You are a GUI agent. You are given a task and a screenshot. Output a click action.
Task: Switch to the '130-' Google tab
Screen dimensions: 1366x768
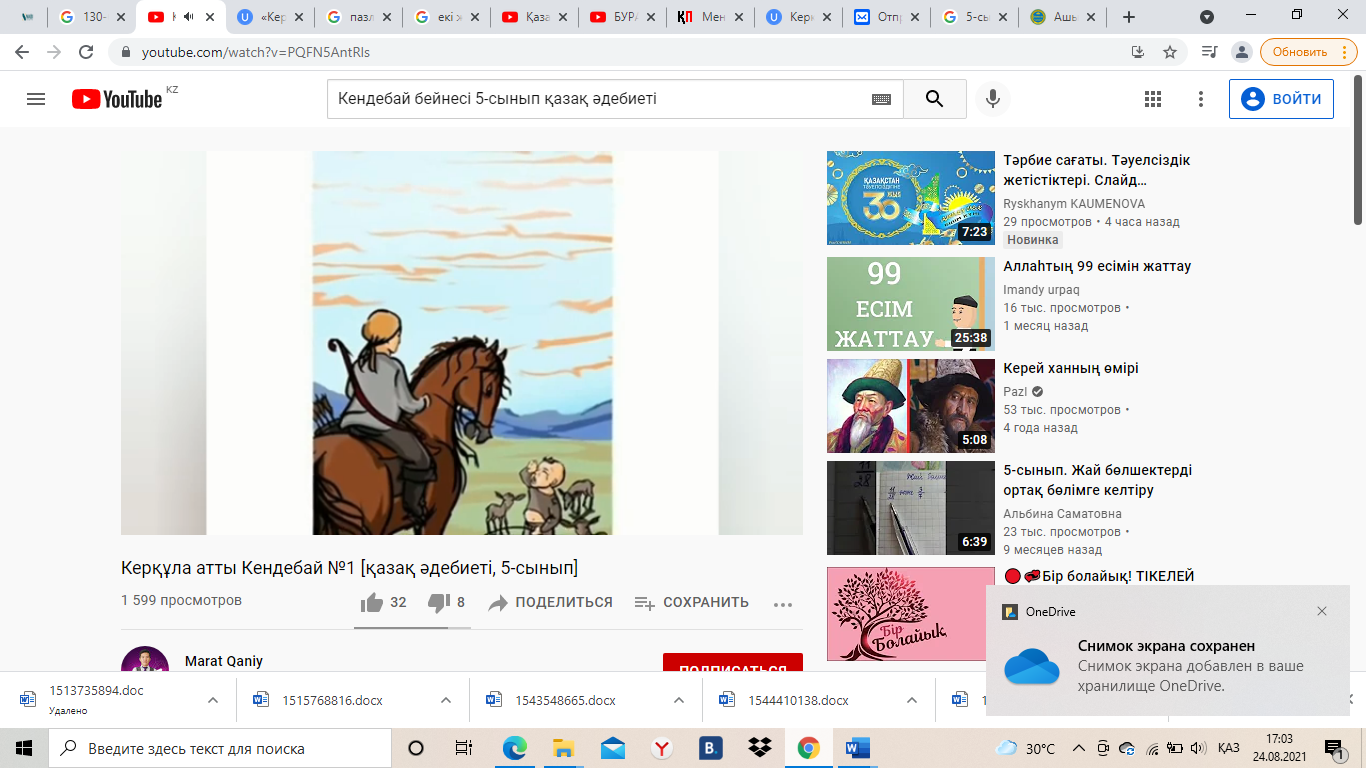tap(92, 17)
